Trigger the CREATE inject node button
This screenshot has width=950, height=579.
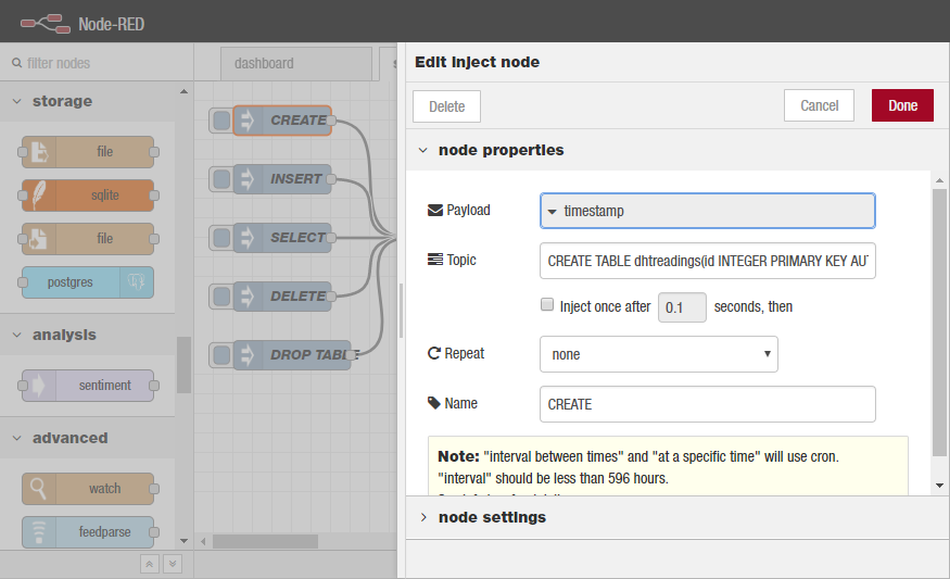(221, 120)
